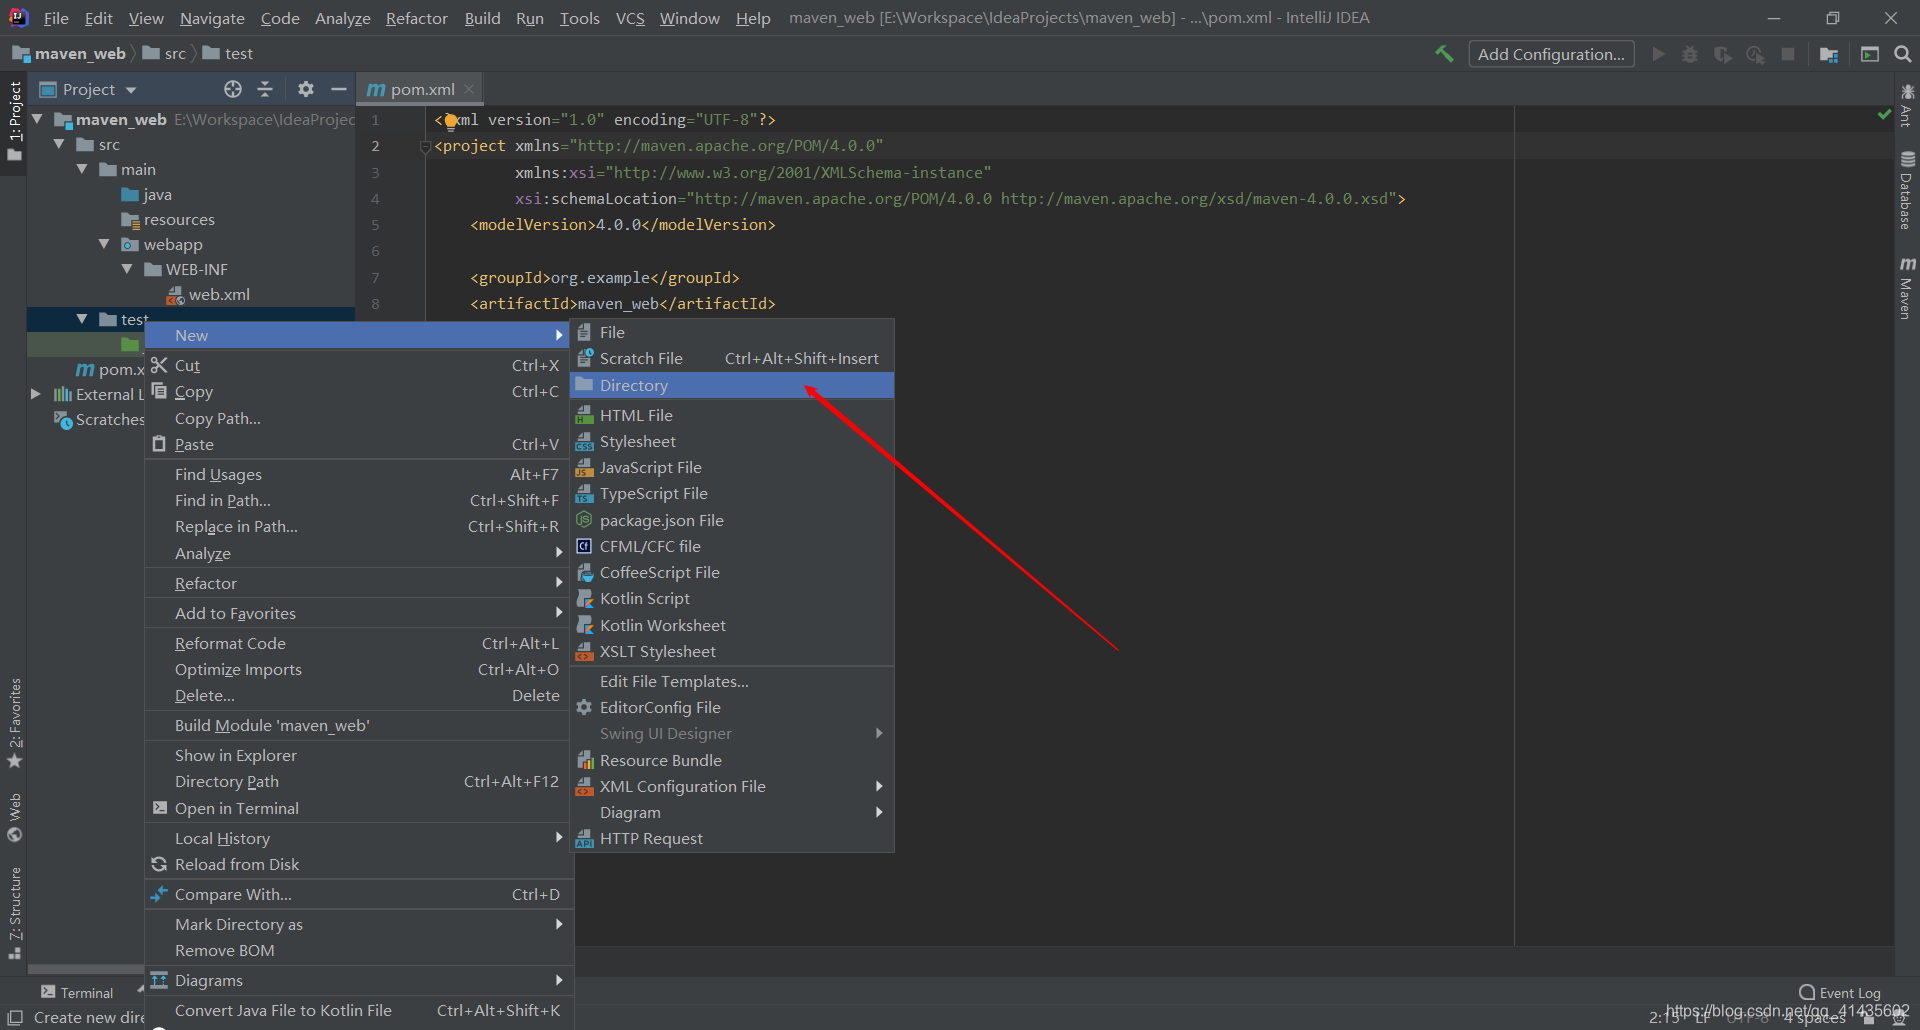Image resolution: width=1920 pixels, height=1030 pixels.
Task: Open XML Configuration File submenu
Action: point(732,786)
